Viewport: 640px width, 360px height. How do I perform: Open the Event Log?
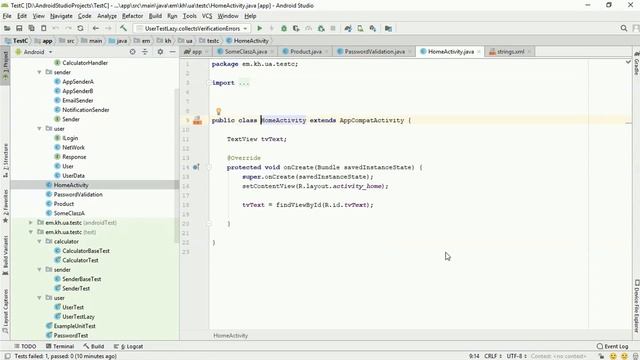(612, 346)
